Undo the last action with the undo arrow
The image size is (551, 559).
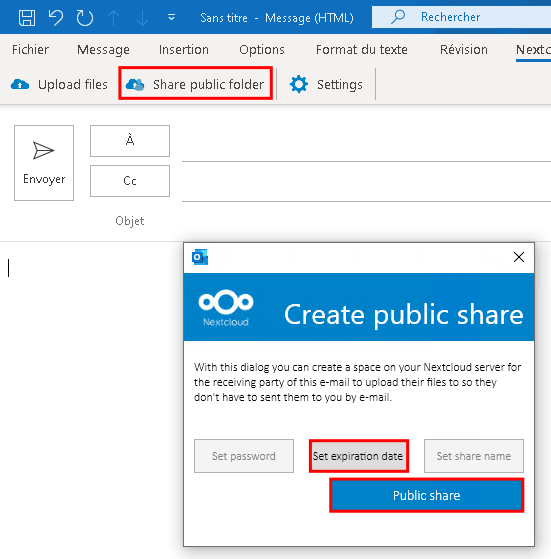pos(56,17)
